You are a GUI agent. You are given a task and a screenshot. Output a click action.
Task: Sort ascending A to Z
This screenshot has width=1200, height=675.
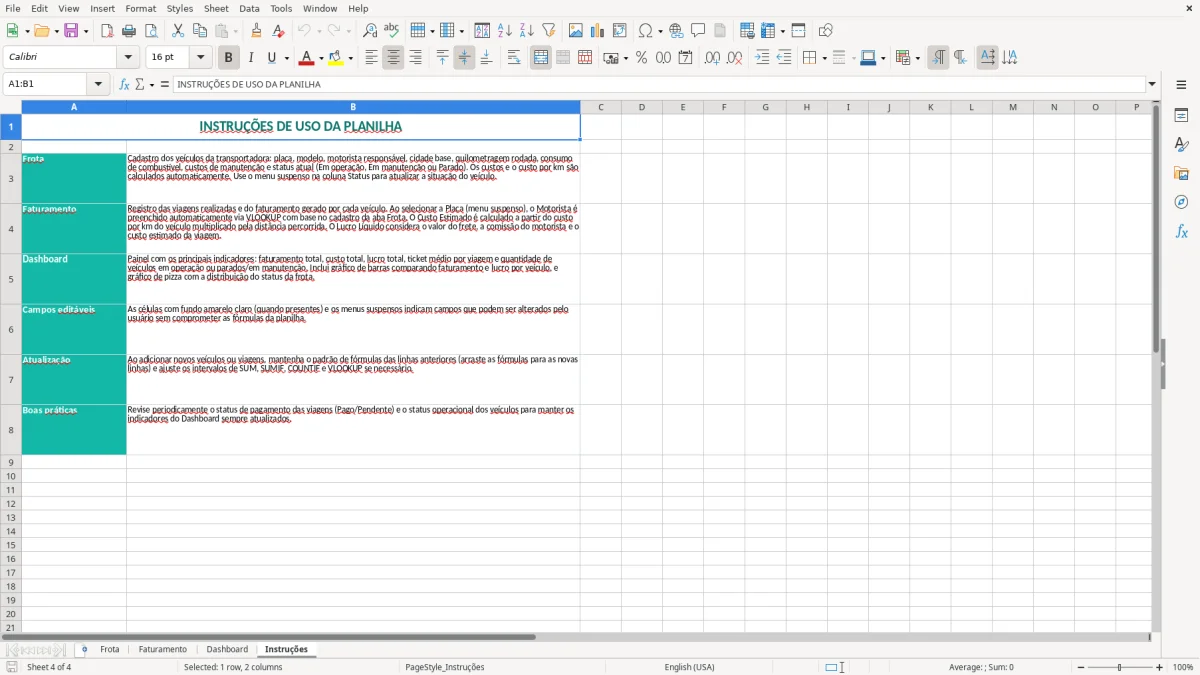505,31
